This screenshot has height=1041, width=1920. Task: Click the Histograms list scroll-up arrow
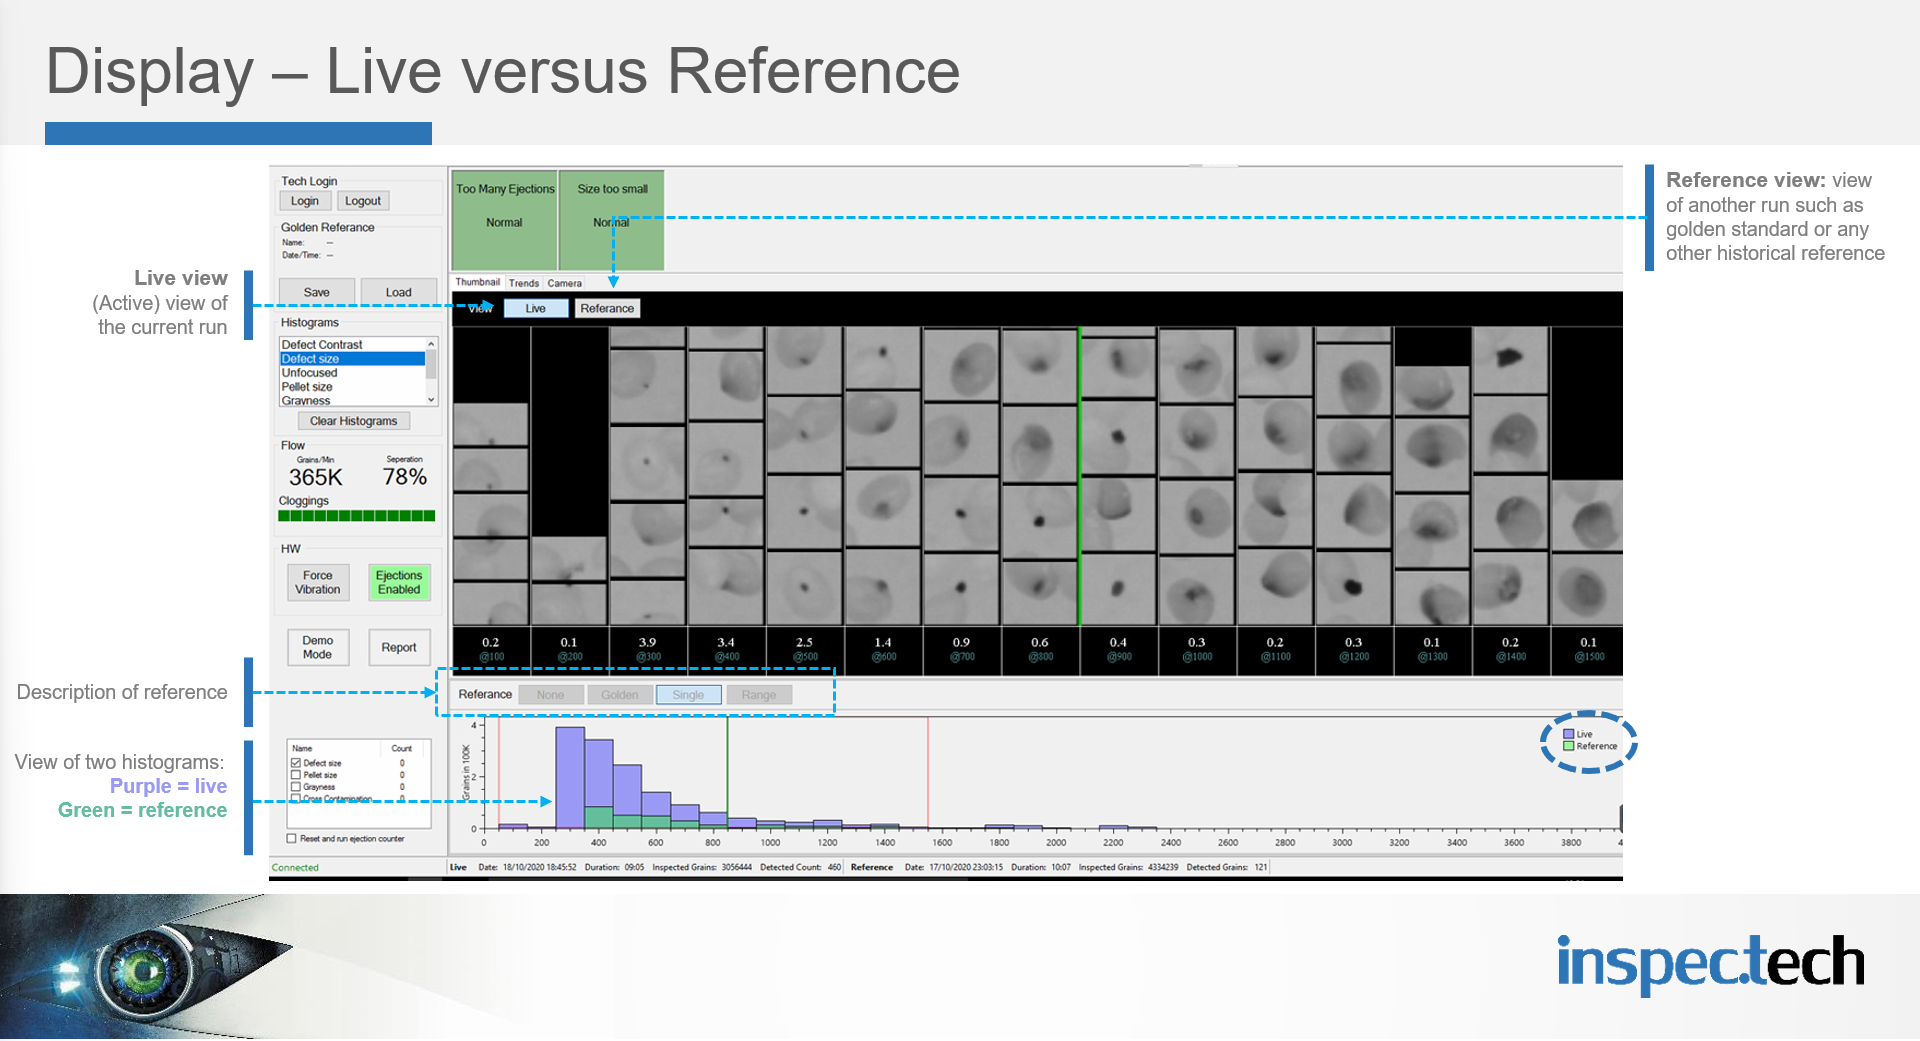tap(431, 344)
